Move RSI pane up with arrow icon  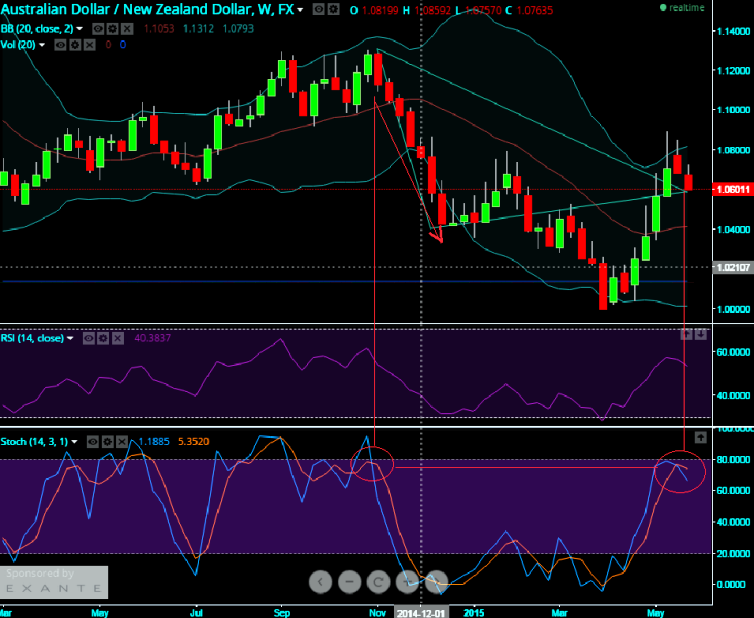pos(687,334)
